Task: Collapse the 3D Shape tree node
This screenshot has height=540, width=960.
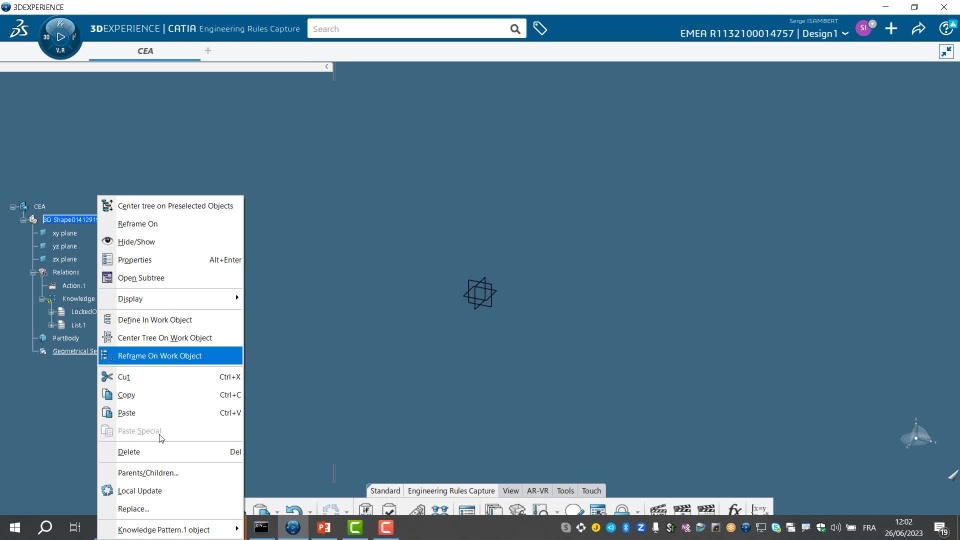Action: tap(23, 220)
